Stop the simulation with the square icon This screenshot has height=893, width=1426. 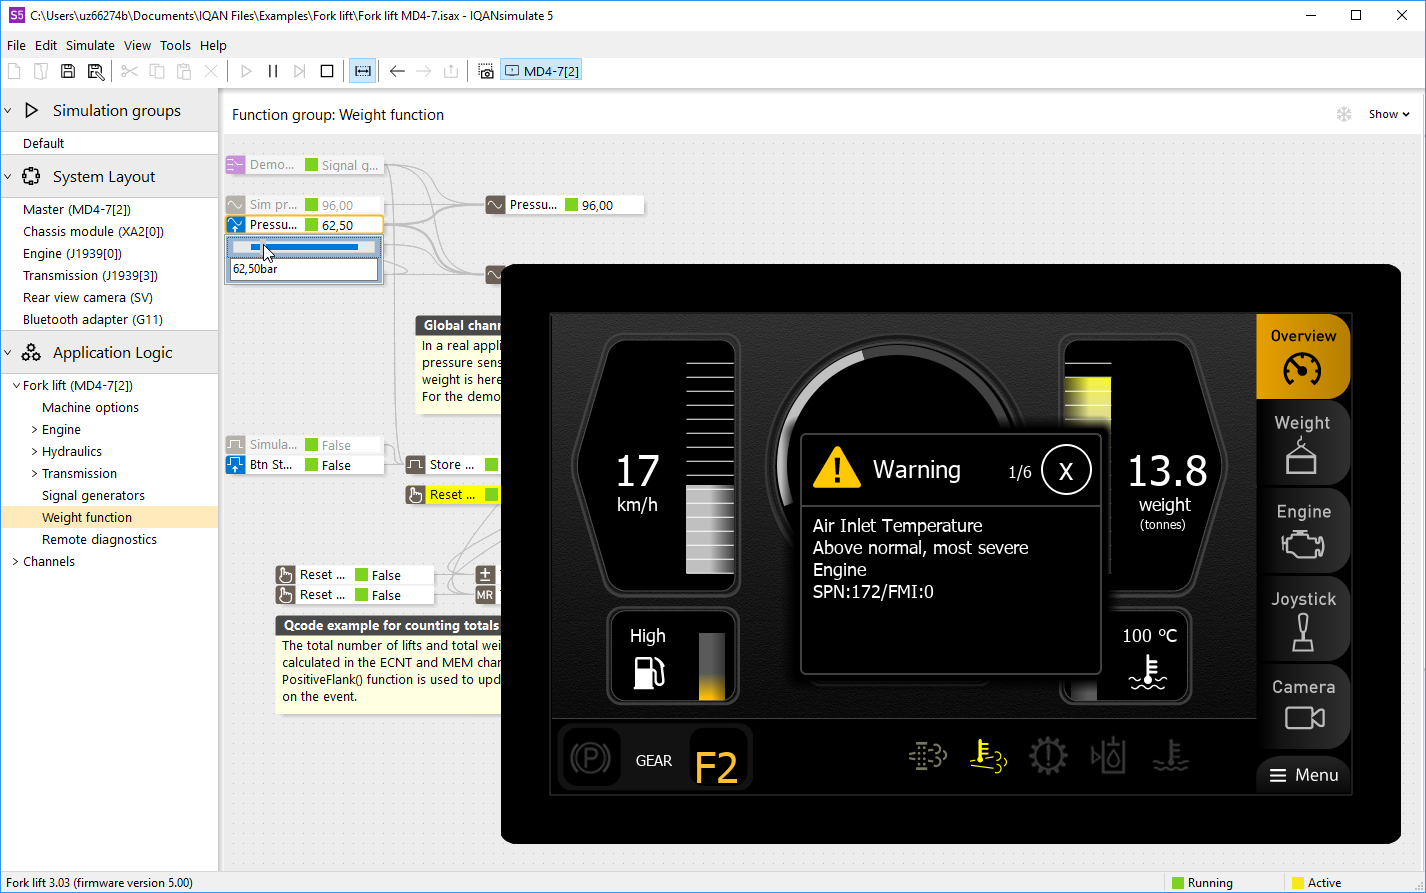tap(326, 71)
